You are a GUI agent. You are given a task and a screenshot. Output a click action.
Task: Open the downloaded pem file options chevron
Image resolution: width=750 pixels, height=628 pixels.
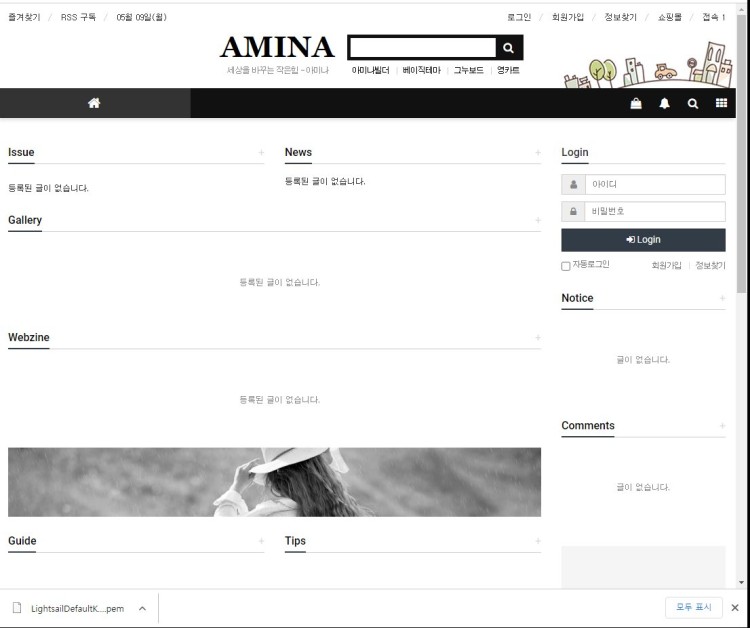pyautogui.click(x=142, y=608)
